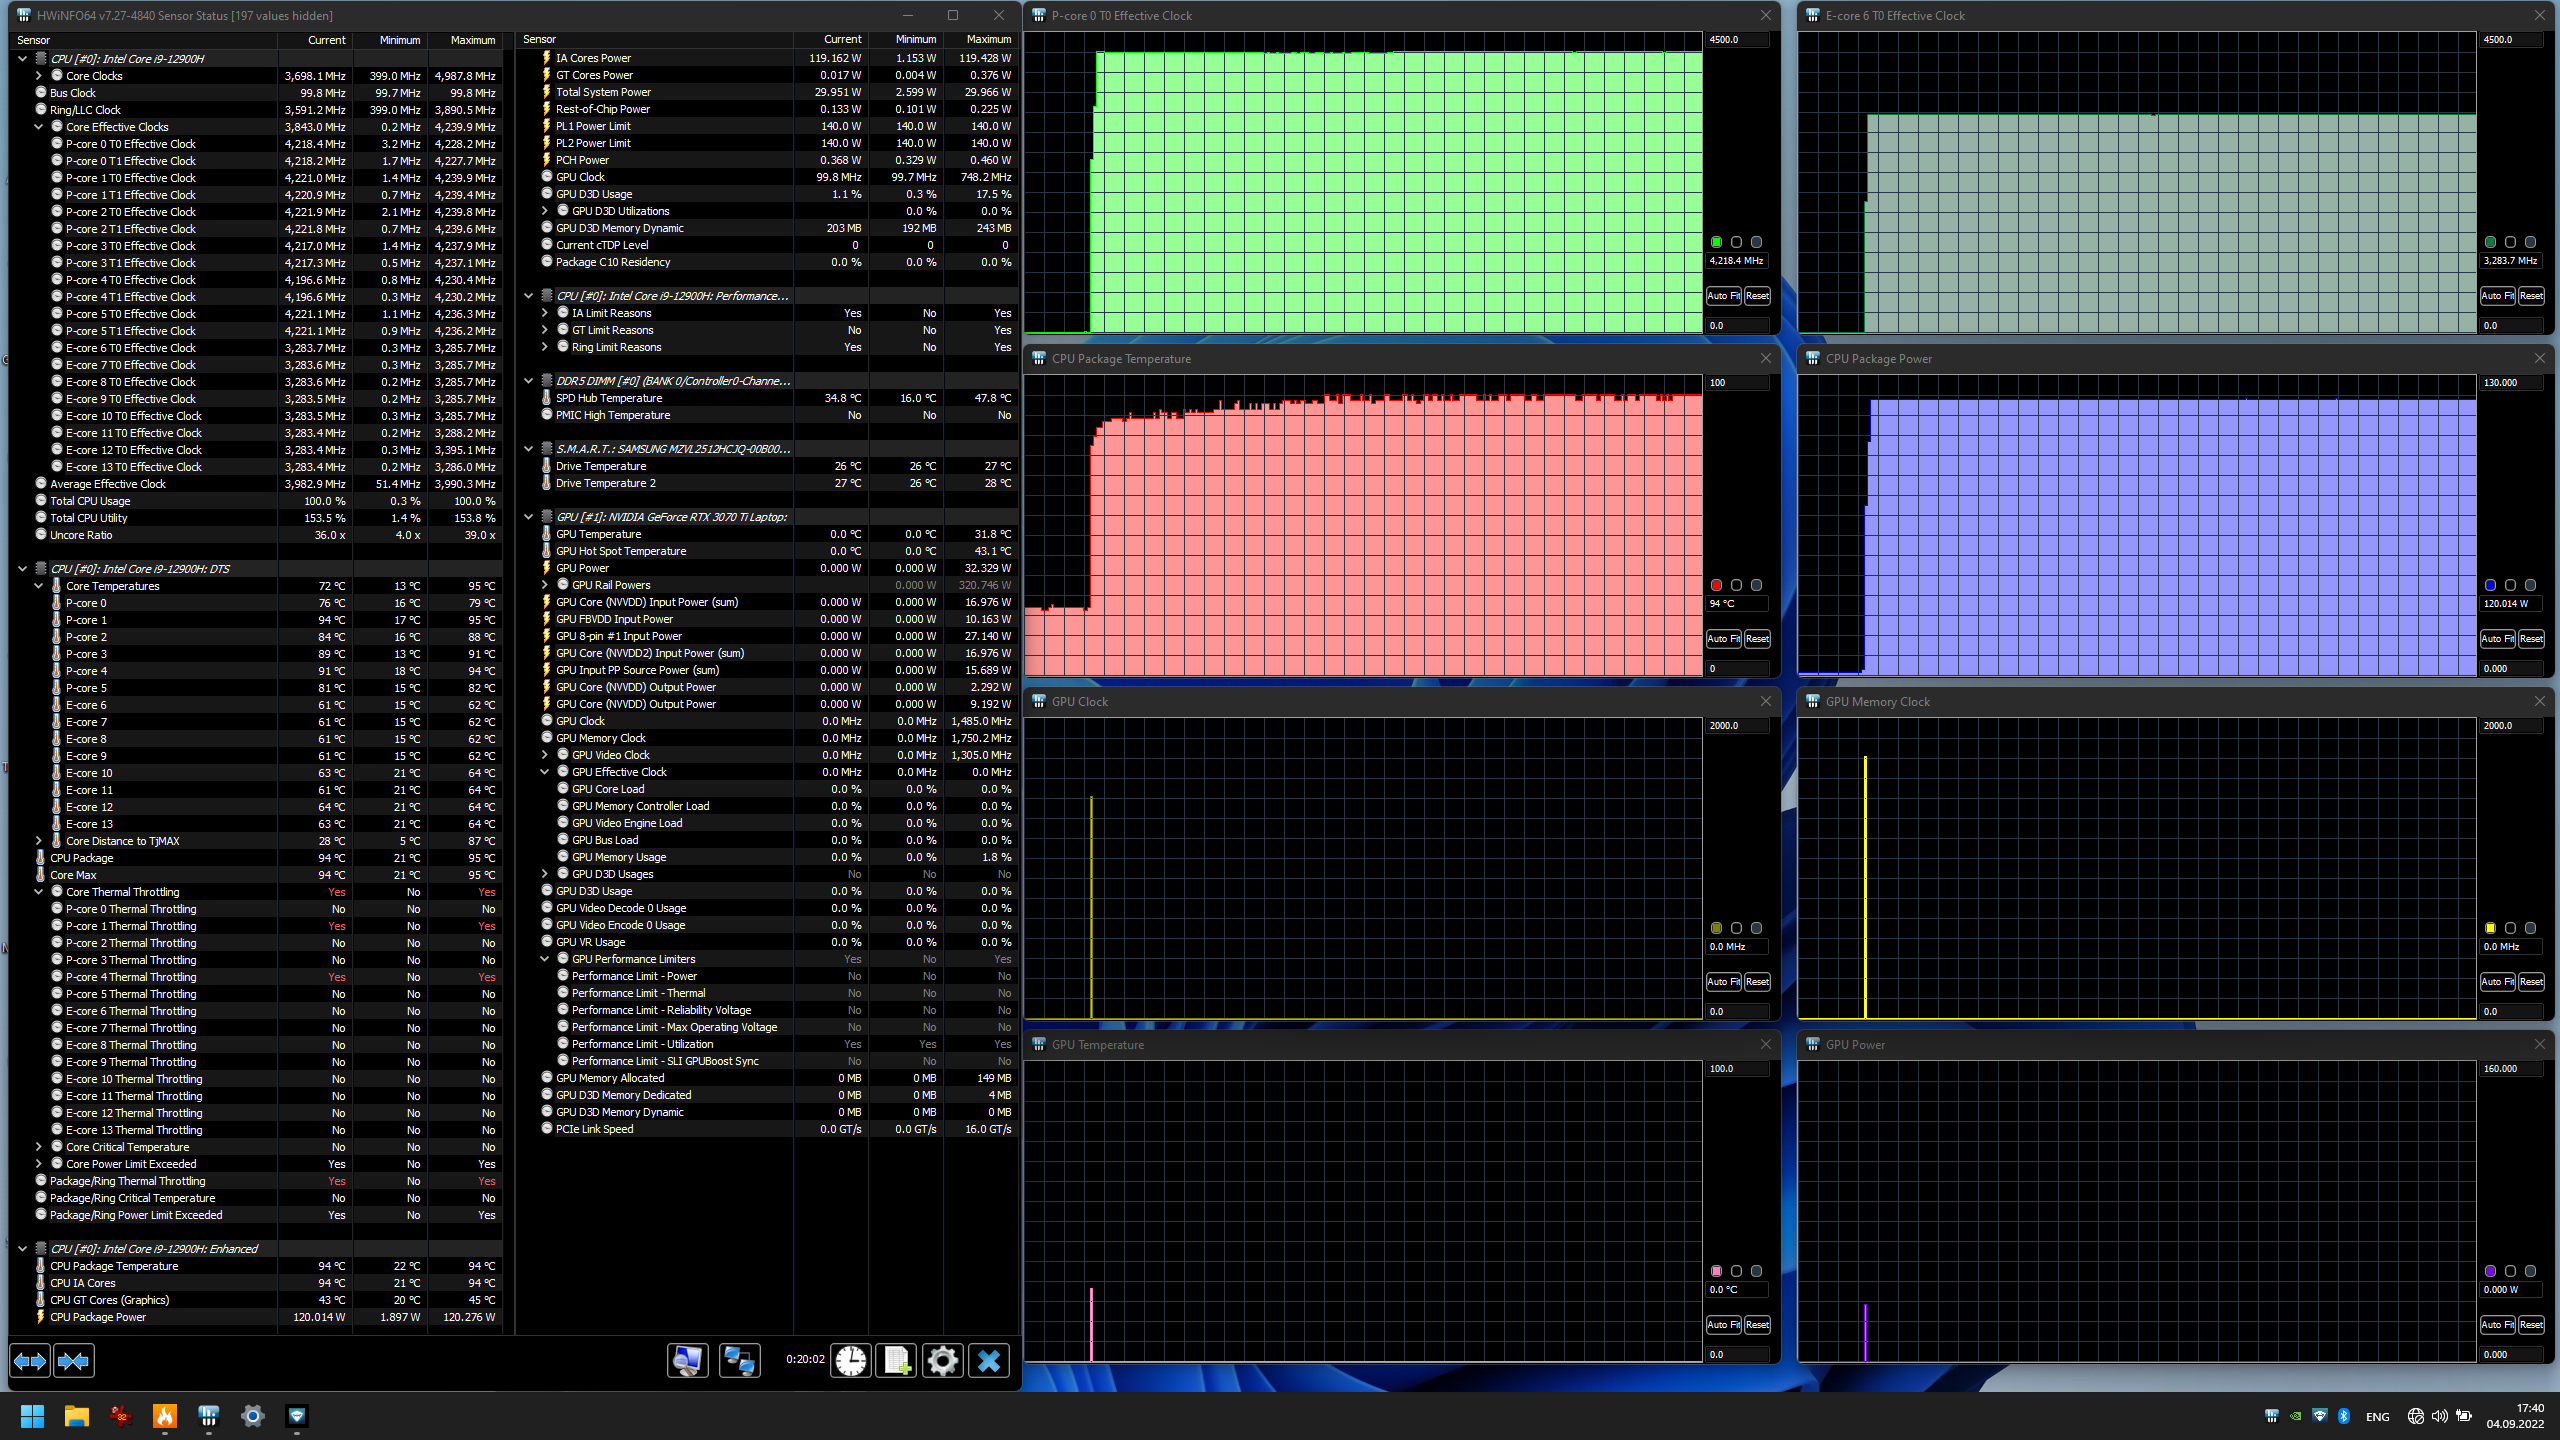2560x1440 pixels.
Task: Start logging with the document-plus icon
Action: (x=896, y=1360)
